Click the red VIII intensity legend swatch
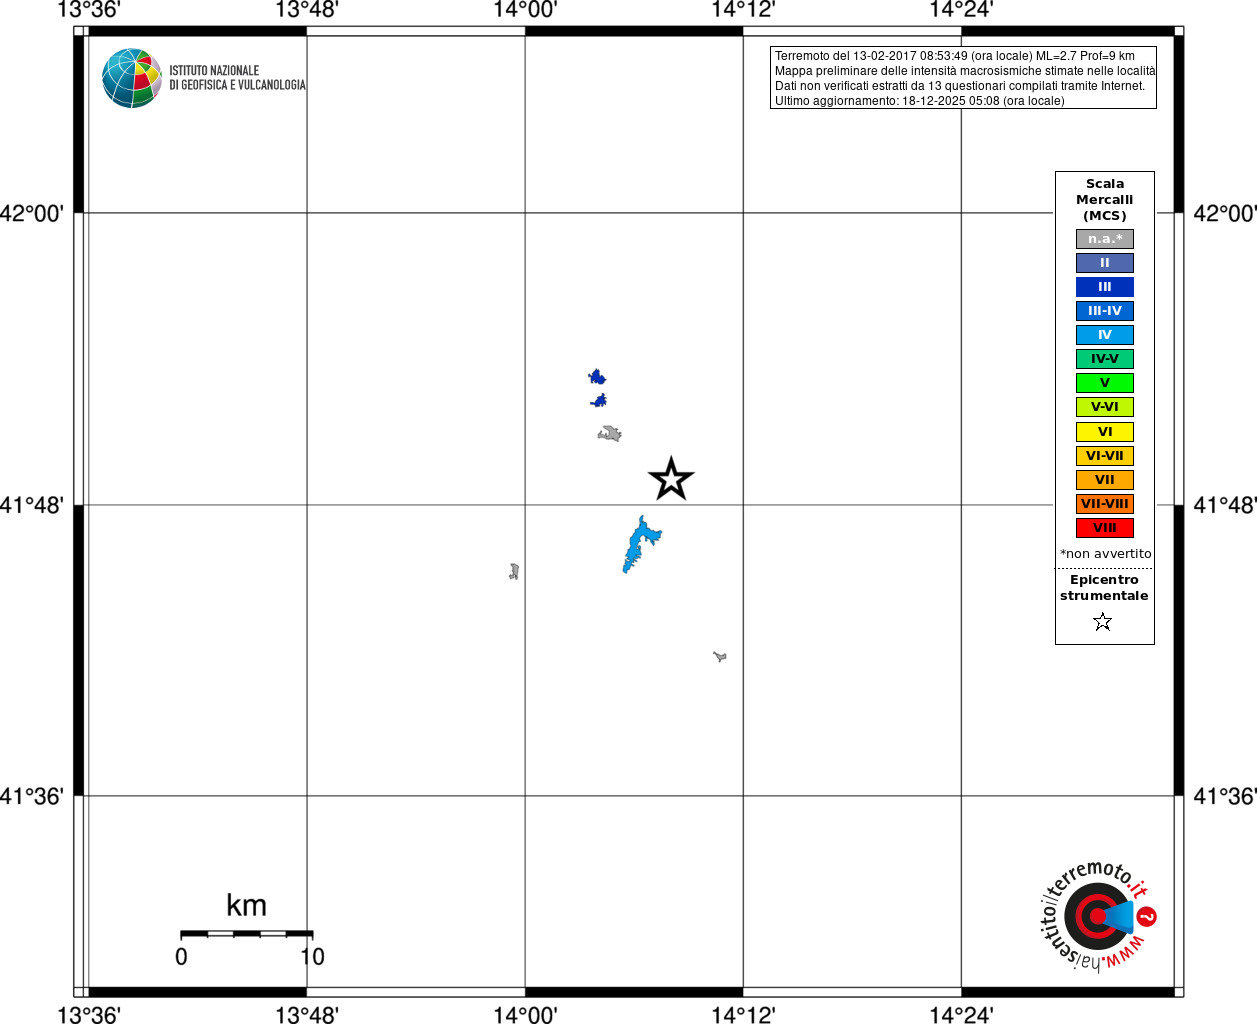The width and height of the screenshot is (1257, 1024). click(1105, 528)
